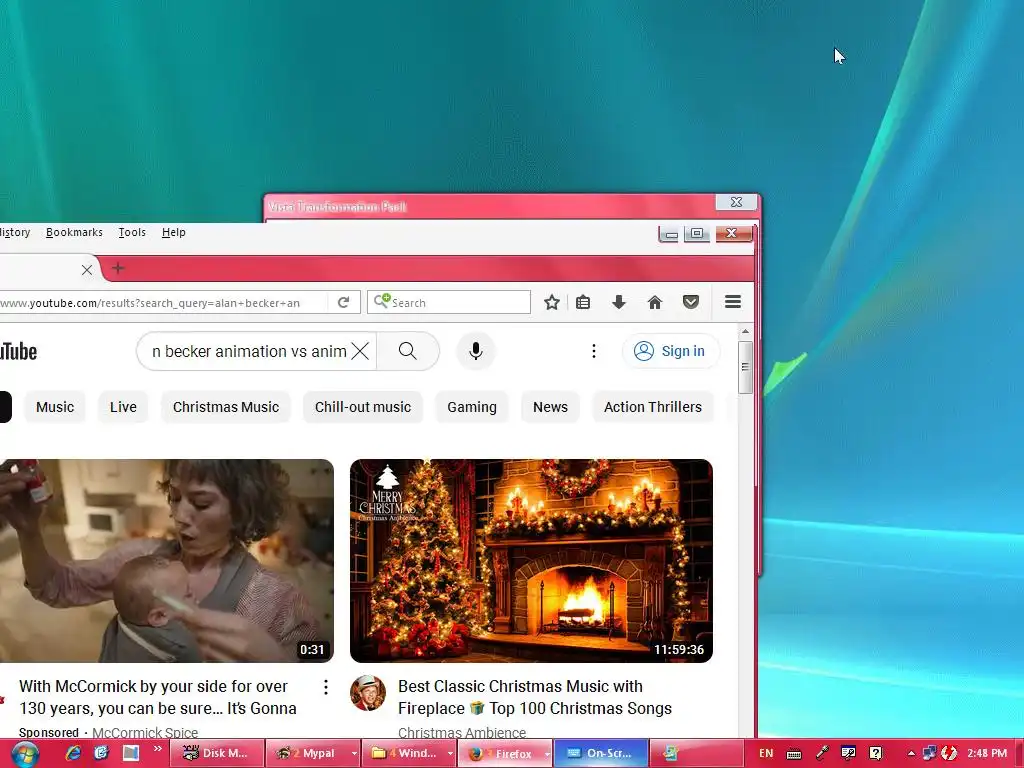Select the Christmas Music filter chip

[x=226, y=407]
